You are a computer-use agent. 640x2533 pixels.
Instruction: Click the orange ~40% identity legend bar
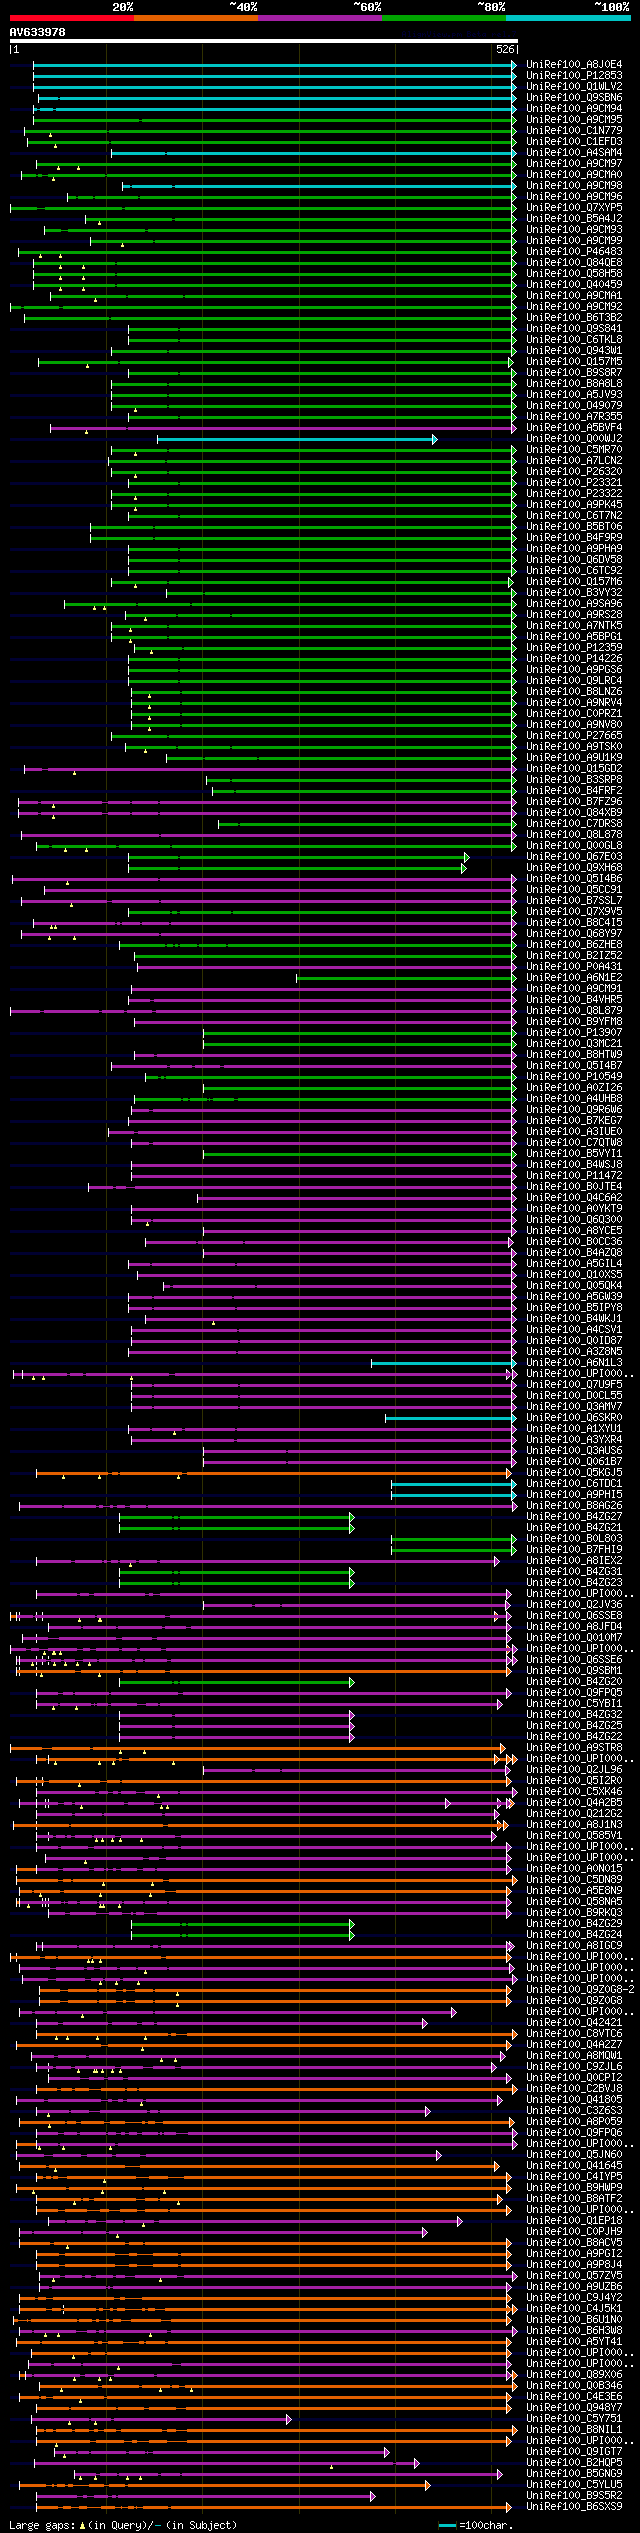pyautogui.click(x=196, y=18)
